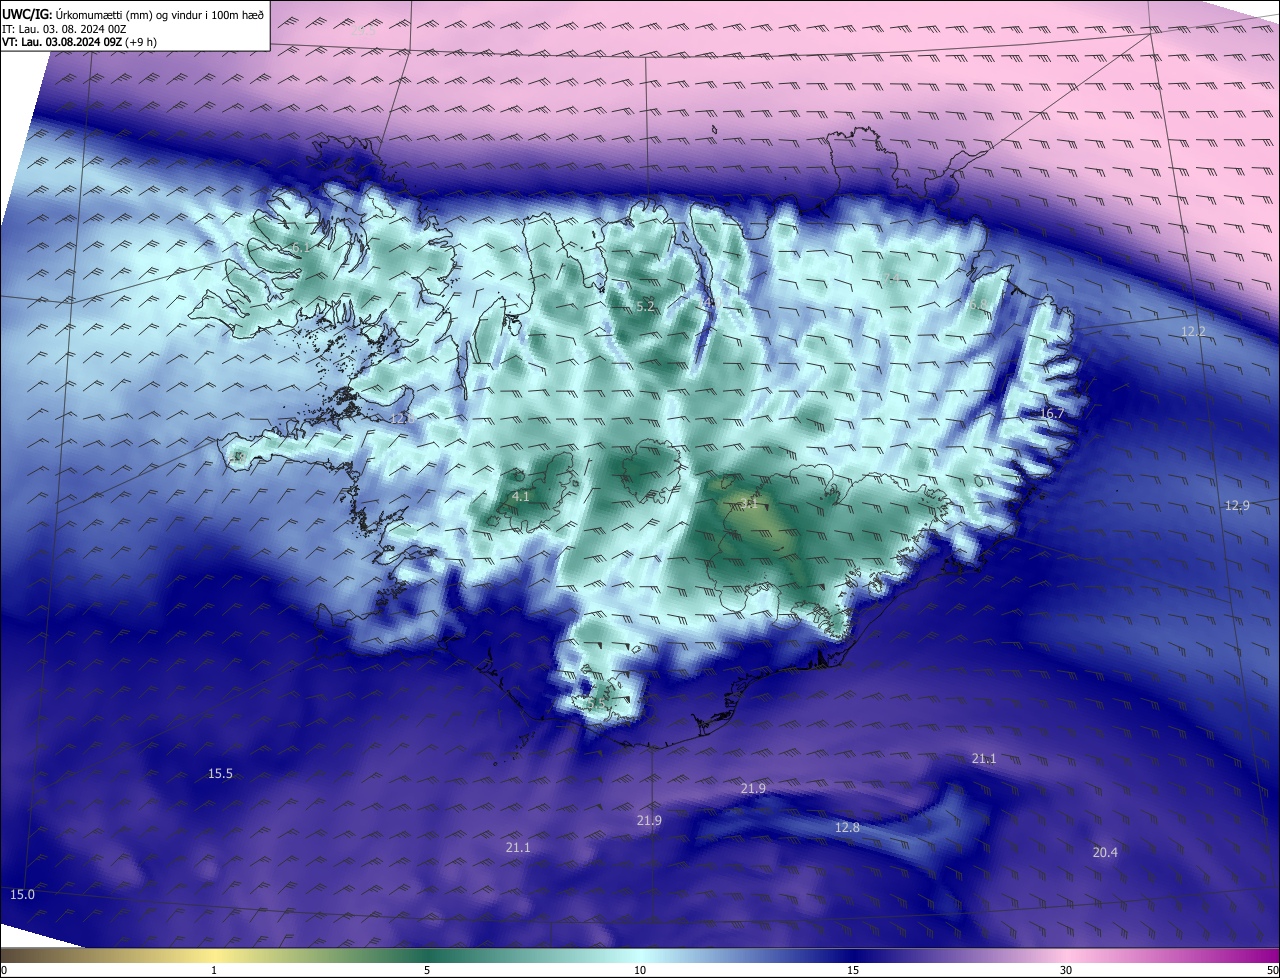1280x978 pixels.
Task: Click the 15.5 value label on the map
Action: [220, 774]
